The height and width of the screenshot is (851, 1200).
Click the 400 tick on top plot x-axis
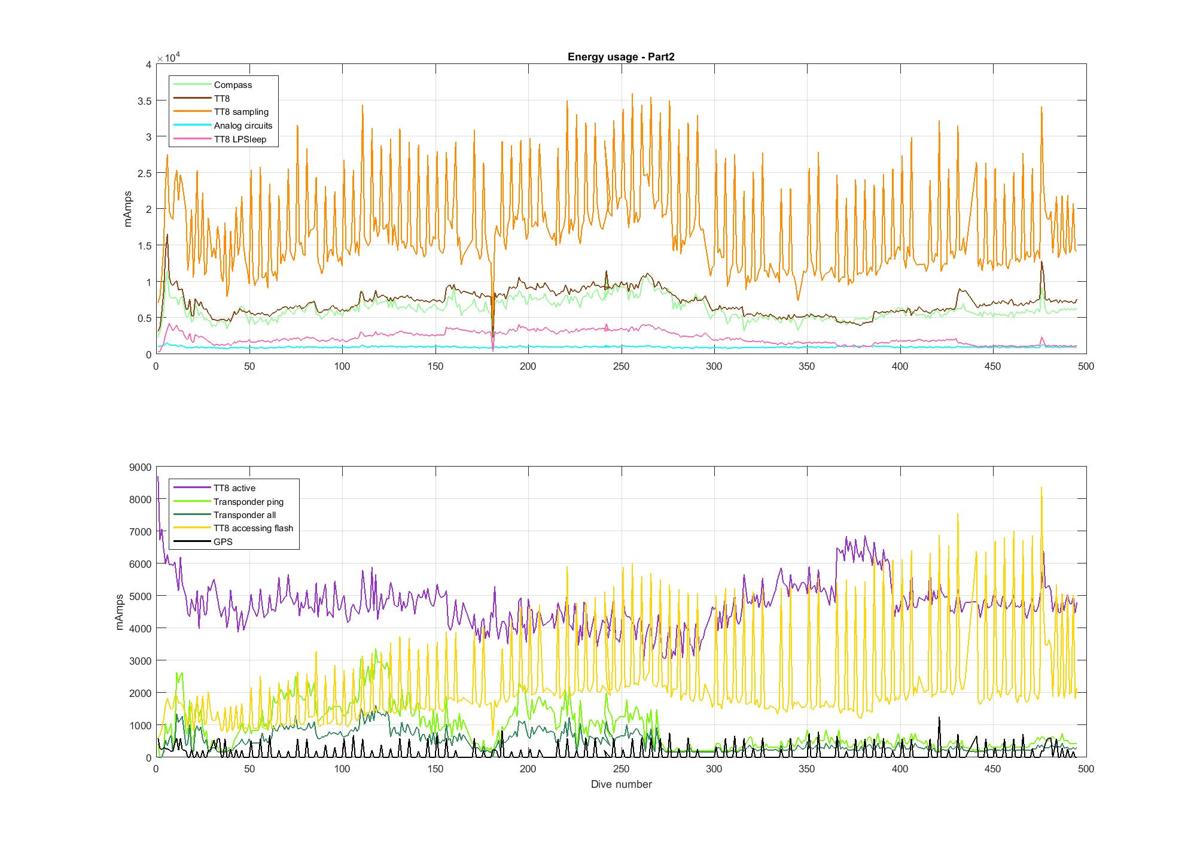point(900,367)
